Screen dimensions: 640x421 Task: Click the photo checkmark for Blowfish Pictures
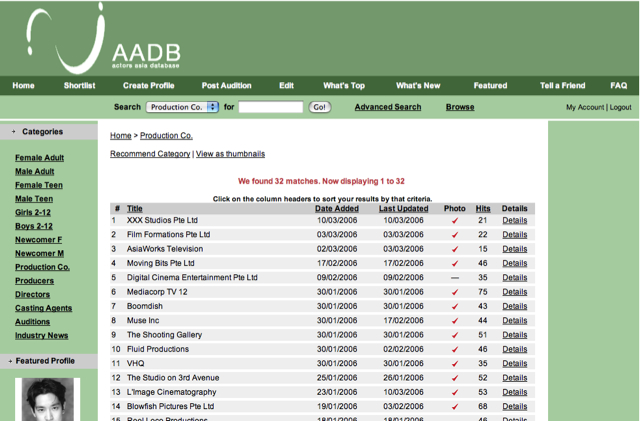click(x=455, y=407)
